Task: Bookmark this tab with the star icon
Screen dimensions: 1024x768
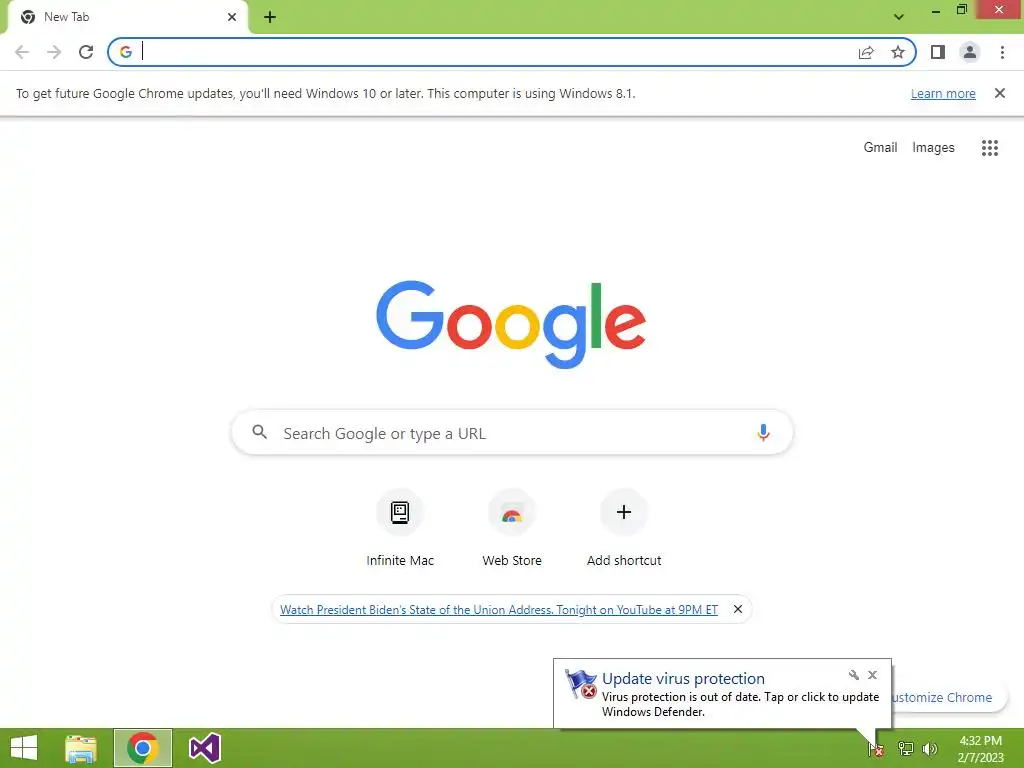Action: tap(898, 52)
